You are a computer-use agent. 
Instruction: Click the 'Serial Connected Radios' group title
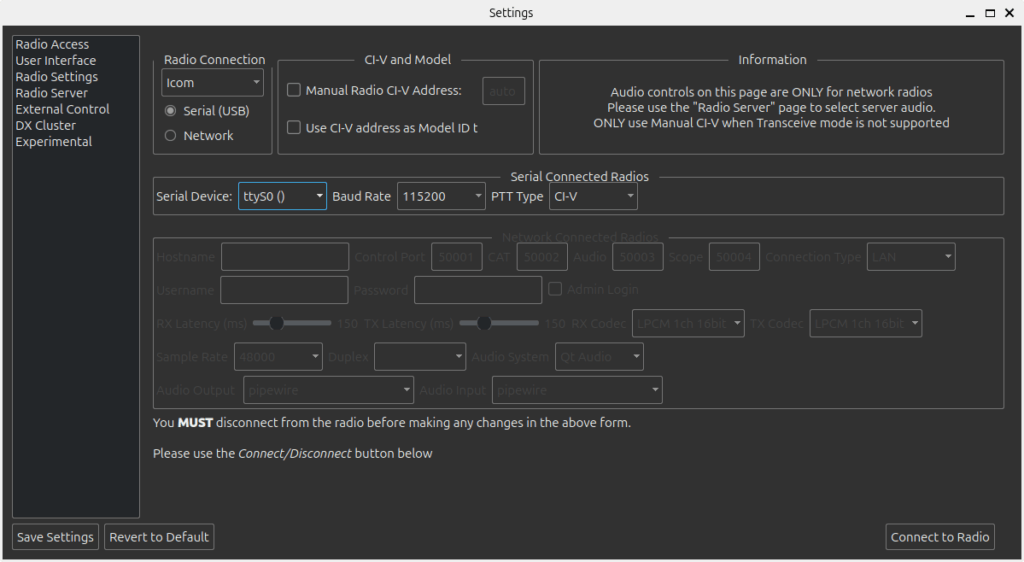click(579, 177)
